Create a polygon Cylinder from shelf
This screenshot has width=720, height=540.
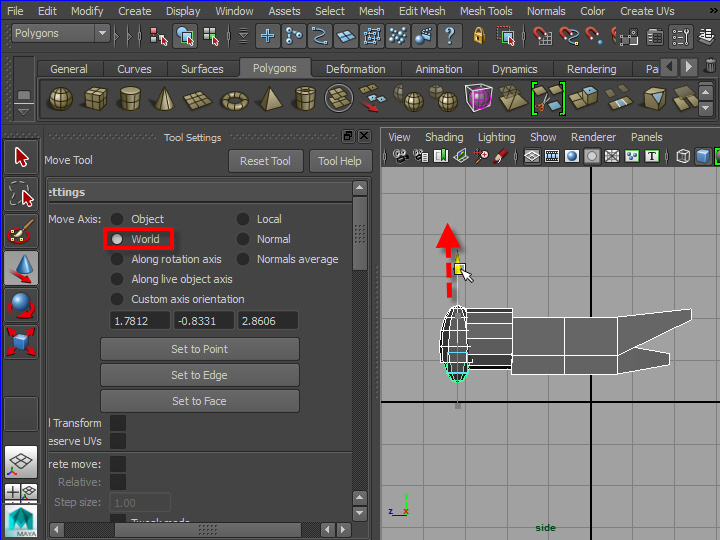(x=130, y=99)
